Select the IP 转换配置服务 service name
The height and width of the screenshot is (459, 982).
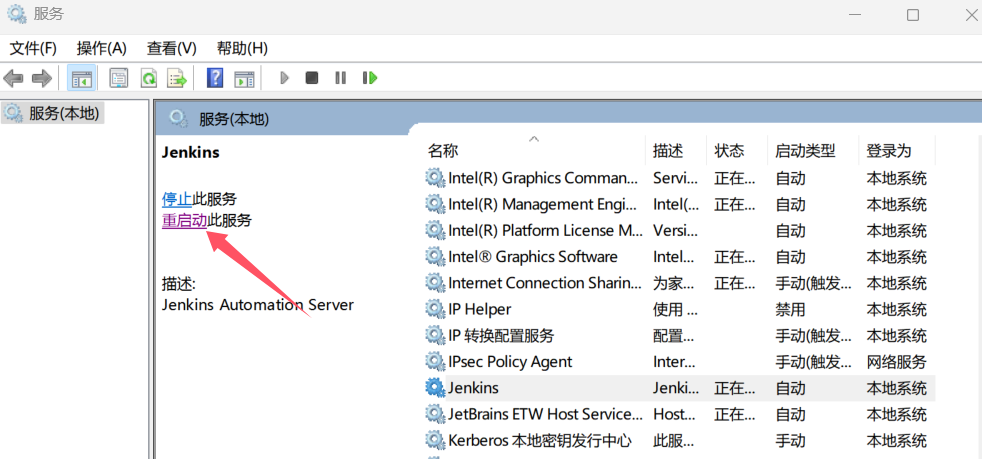[502, 335]
